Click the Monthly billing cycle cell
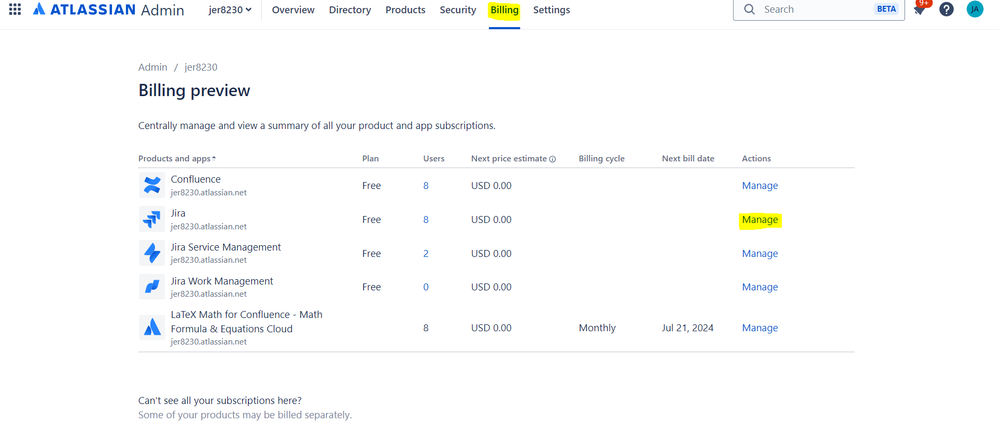This screenshot has width=999, height=422. 597,328
